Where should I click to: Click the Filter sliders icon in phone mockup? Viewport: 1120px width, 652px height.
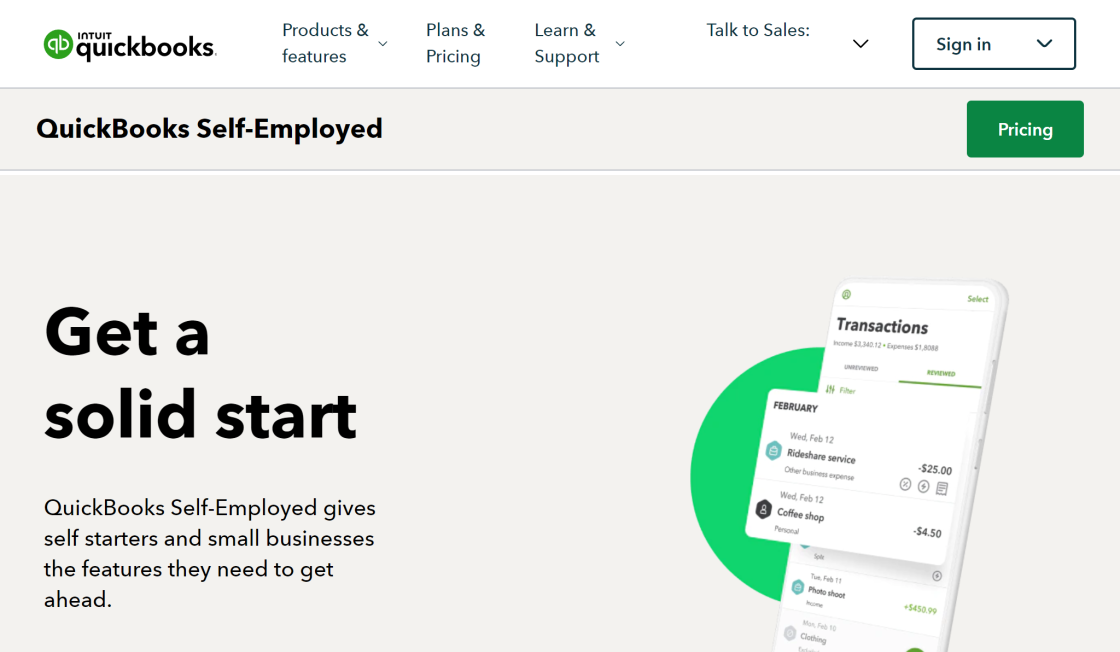coord(830,389)
